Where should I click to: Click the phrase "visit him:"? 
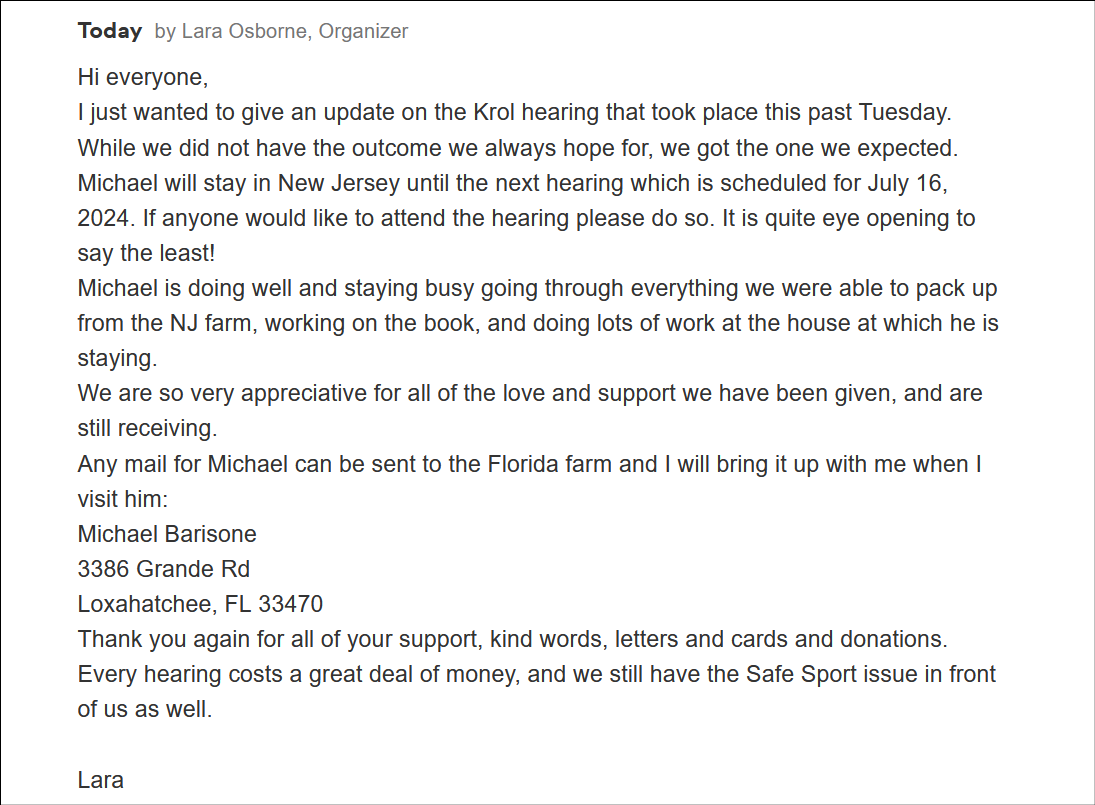tap(123, 499)
